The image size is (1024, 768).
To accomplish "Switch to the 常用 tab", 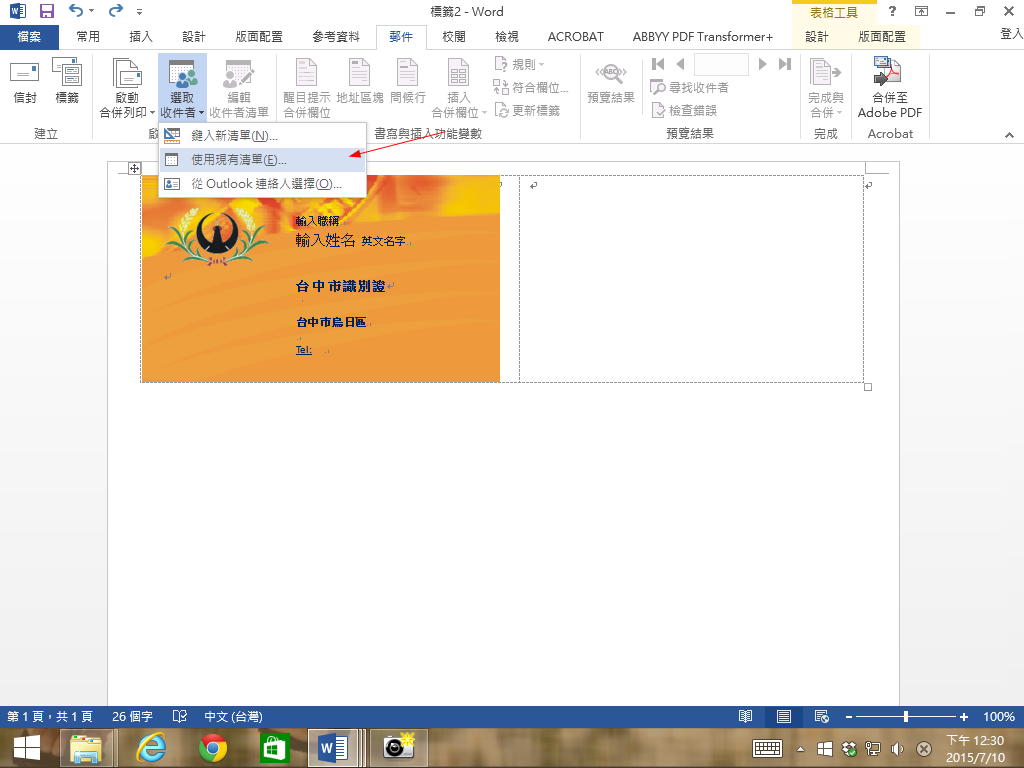I will click(x=88, y=37).
